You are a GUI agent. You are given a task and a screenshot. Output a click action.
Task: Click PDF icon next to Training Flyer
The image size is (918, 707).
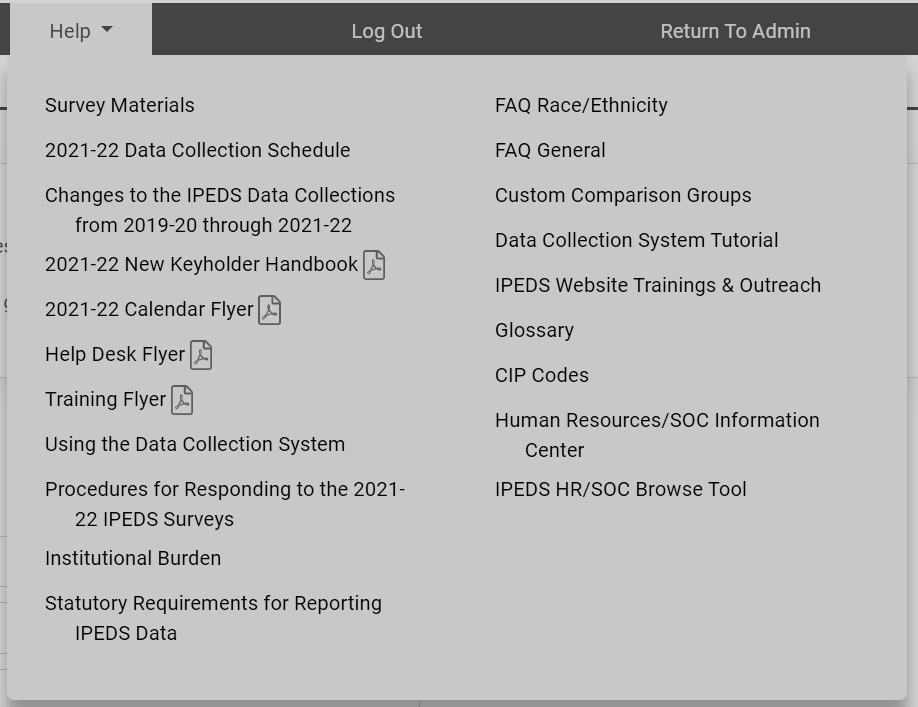182,400
